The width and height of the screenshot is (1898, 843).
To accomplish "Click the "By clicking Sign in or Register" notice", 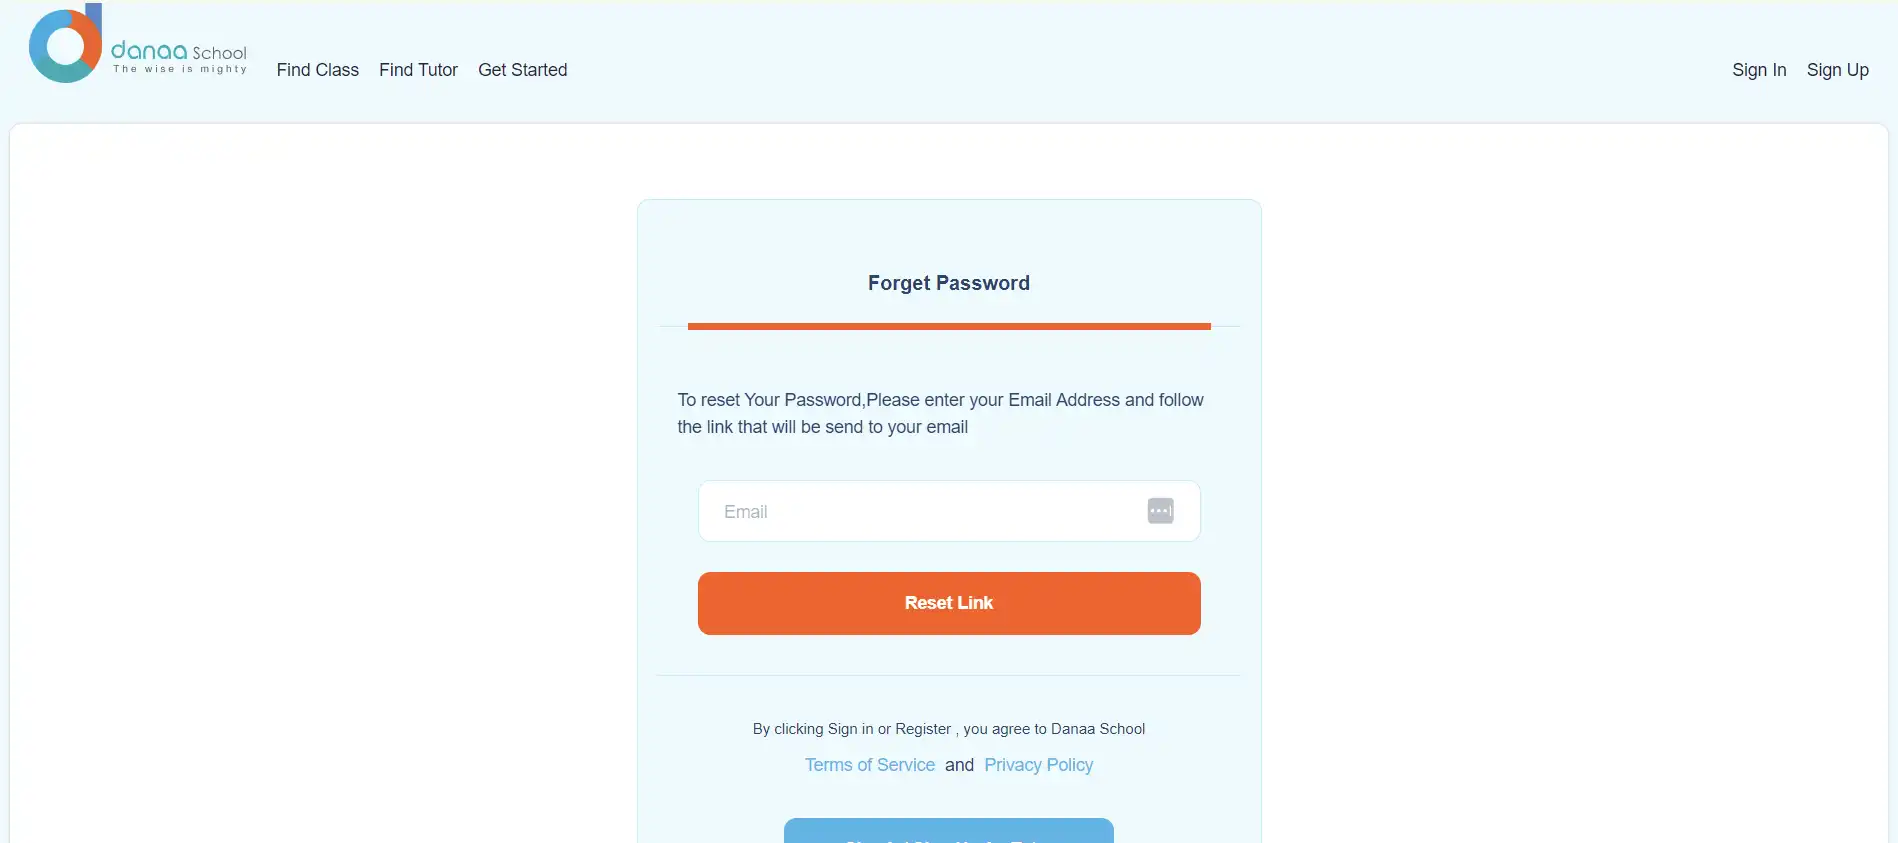I will tap(948, 729).
